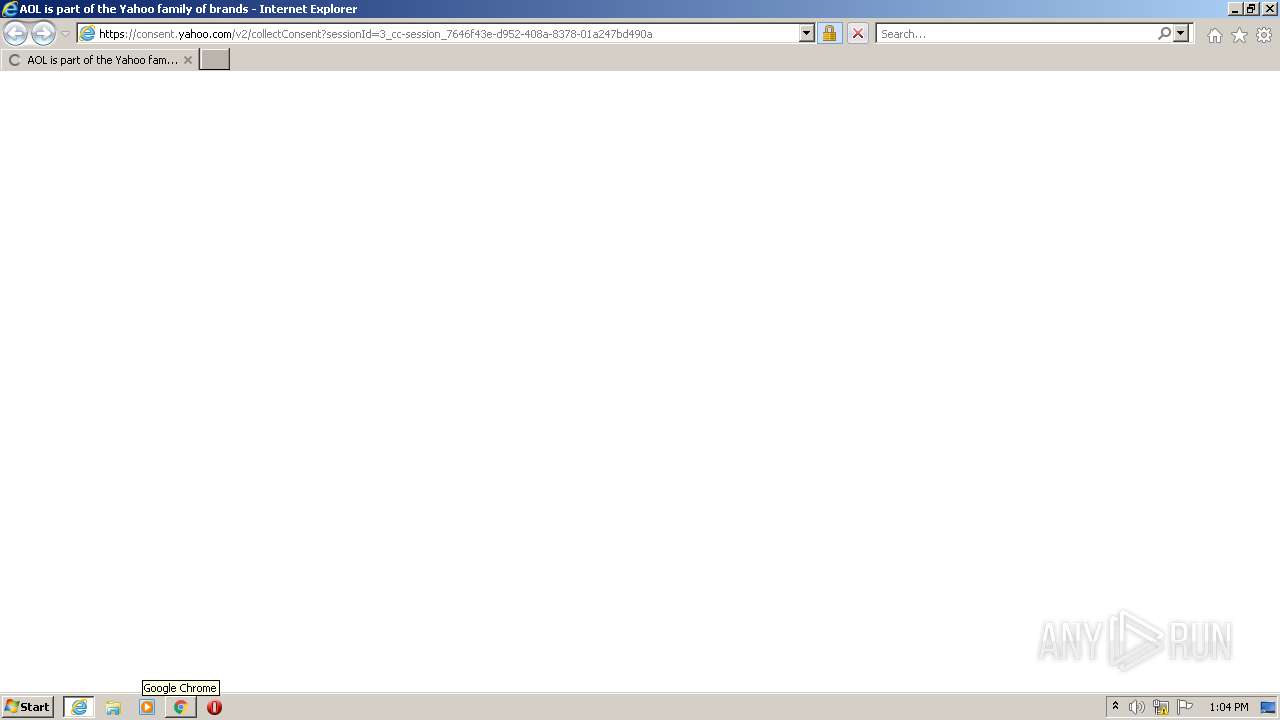Go back with the browser Back arrow
1280x720 pixels.
coord(15,34)
